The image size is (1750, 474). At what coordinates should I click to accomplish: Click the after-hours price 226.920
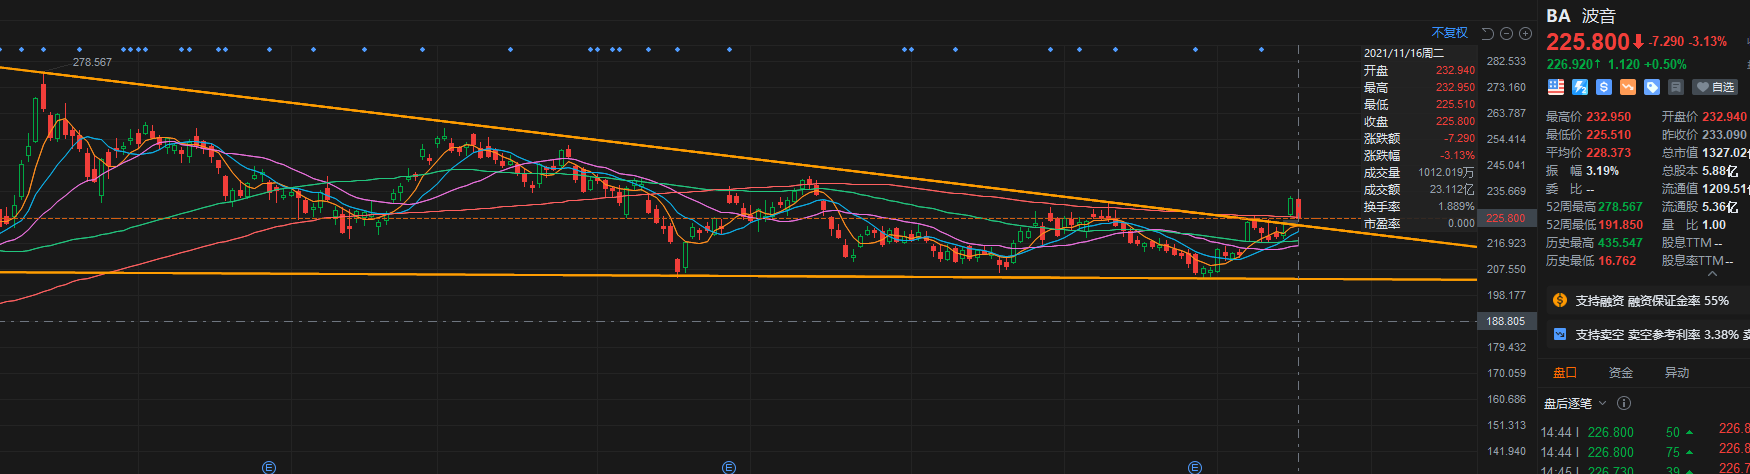coord(1569,64)
